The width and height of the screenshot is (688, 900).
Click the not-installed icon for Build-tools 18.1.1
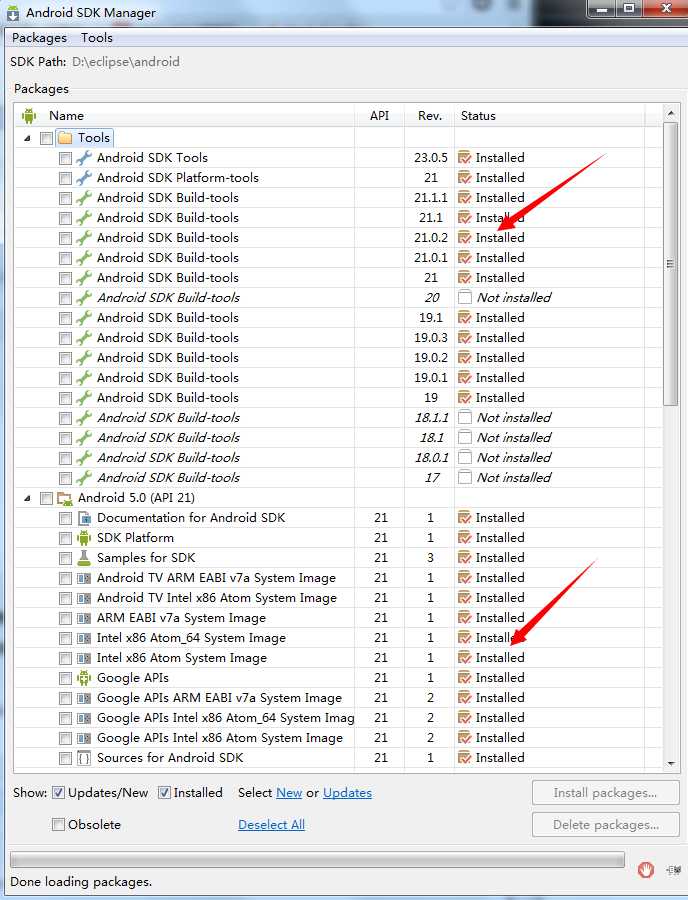coord(465,417)
